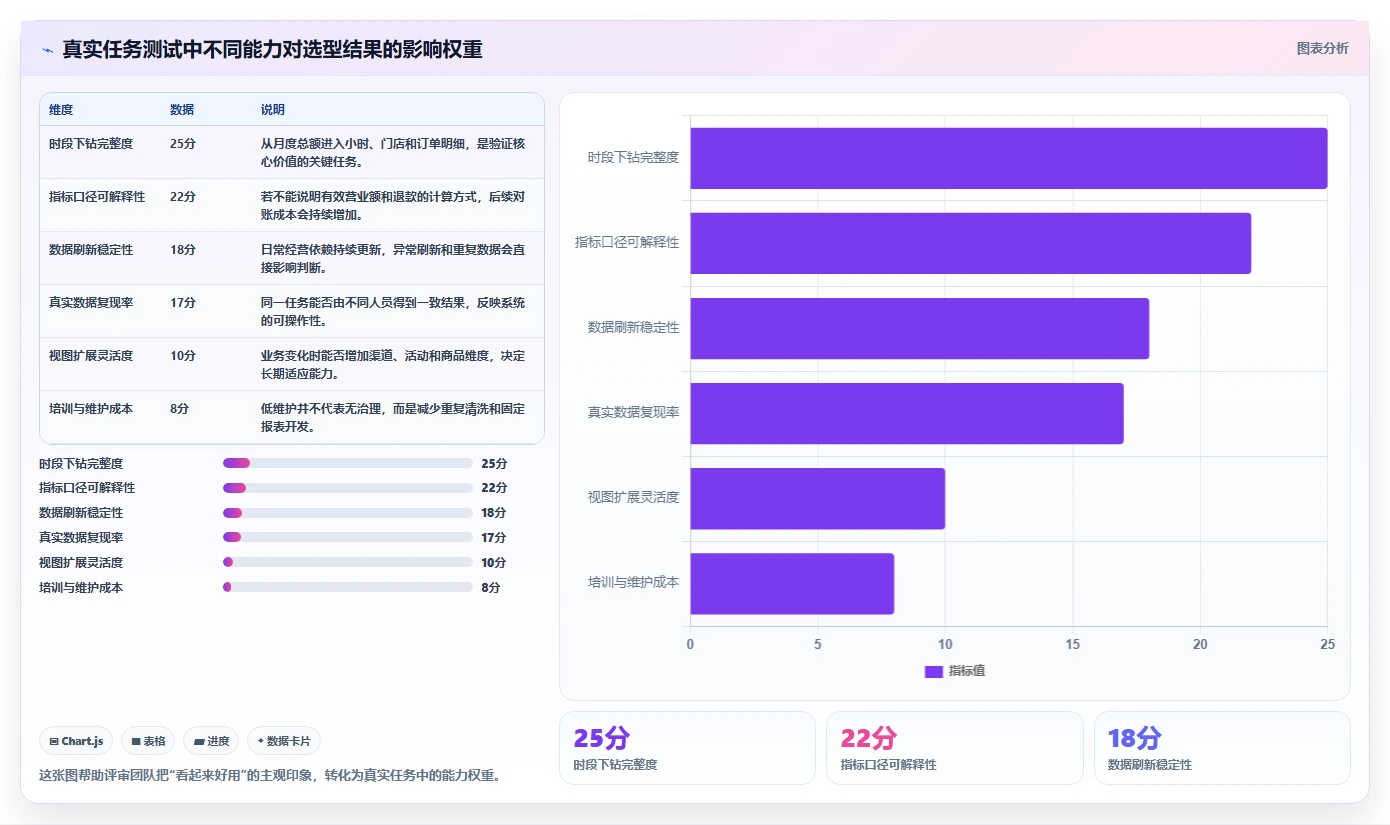Click the 10分 cell in table

[183, 356]
